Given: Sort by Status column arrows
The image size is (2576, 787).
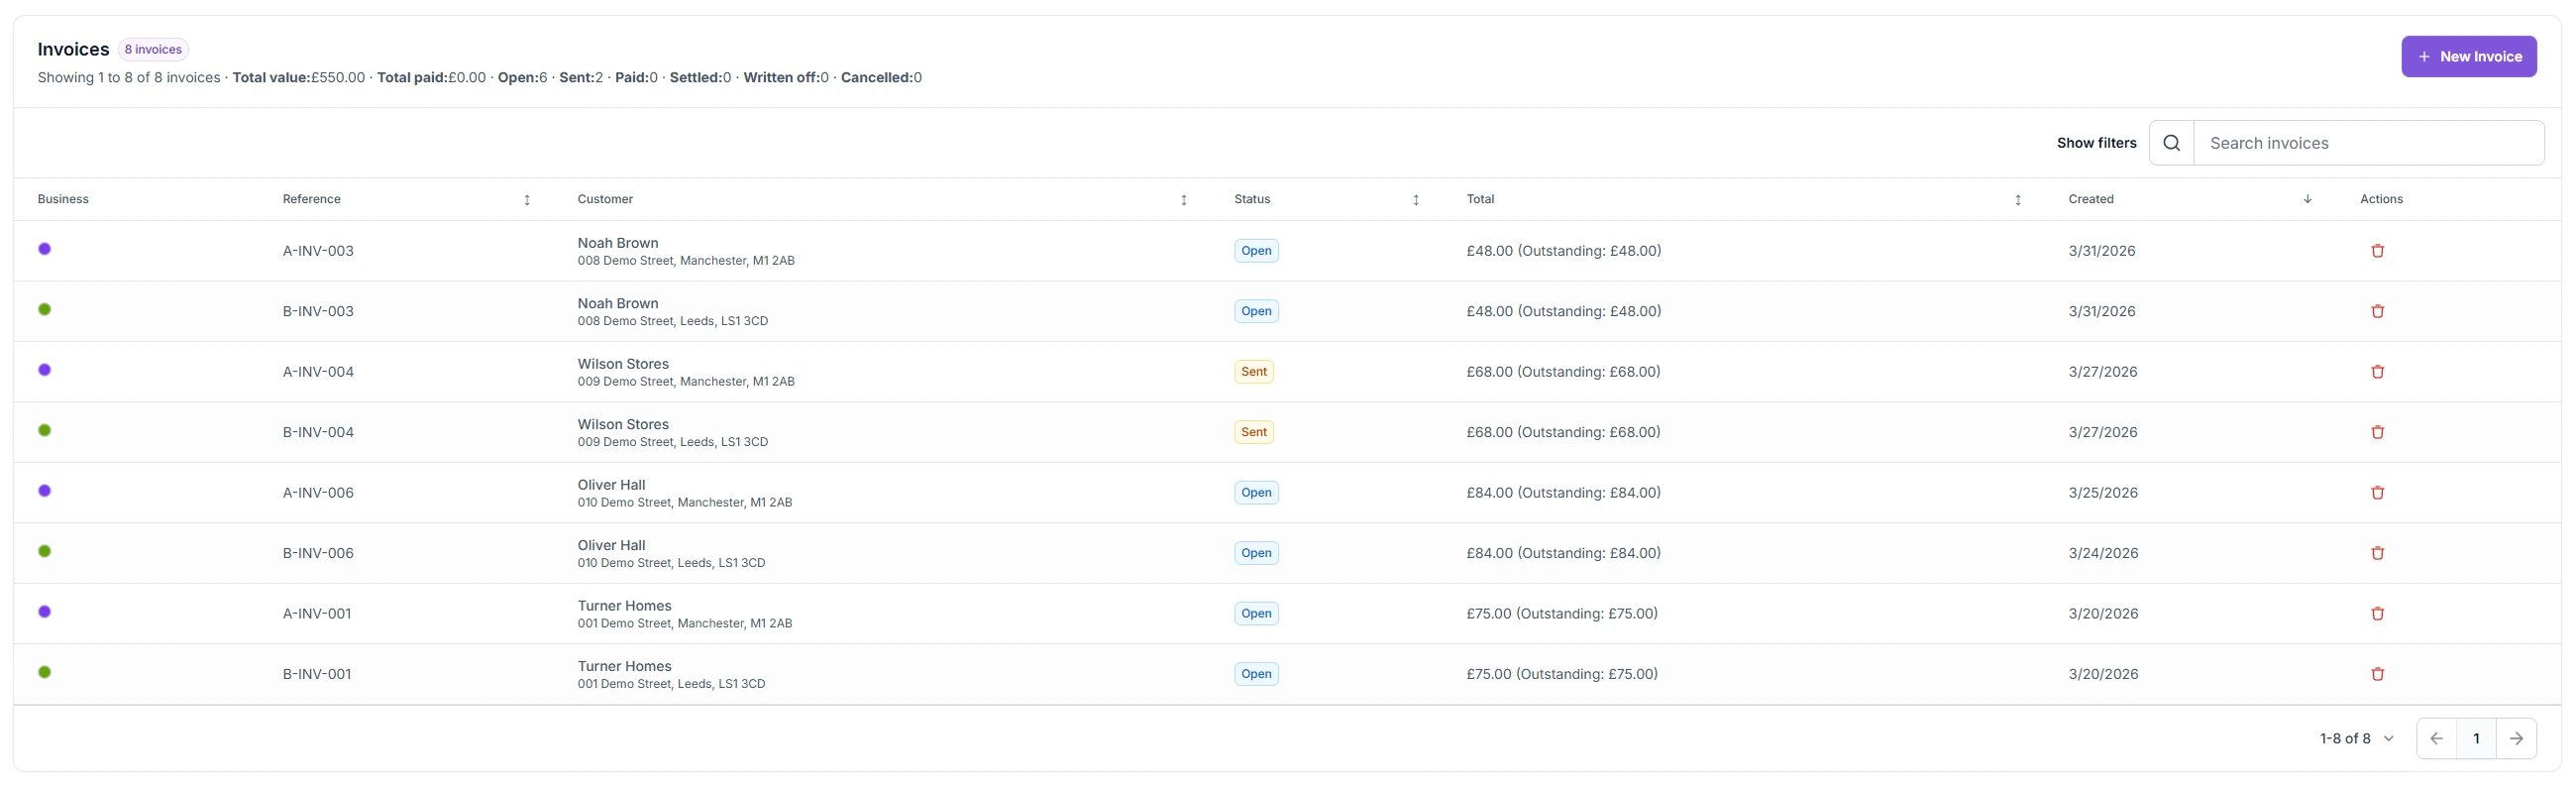Looking at the screenshot, I should click(1415, 200).
